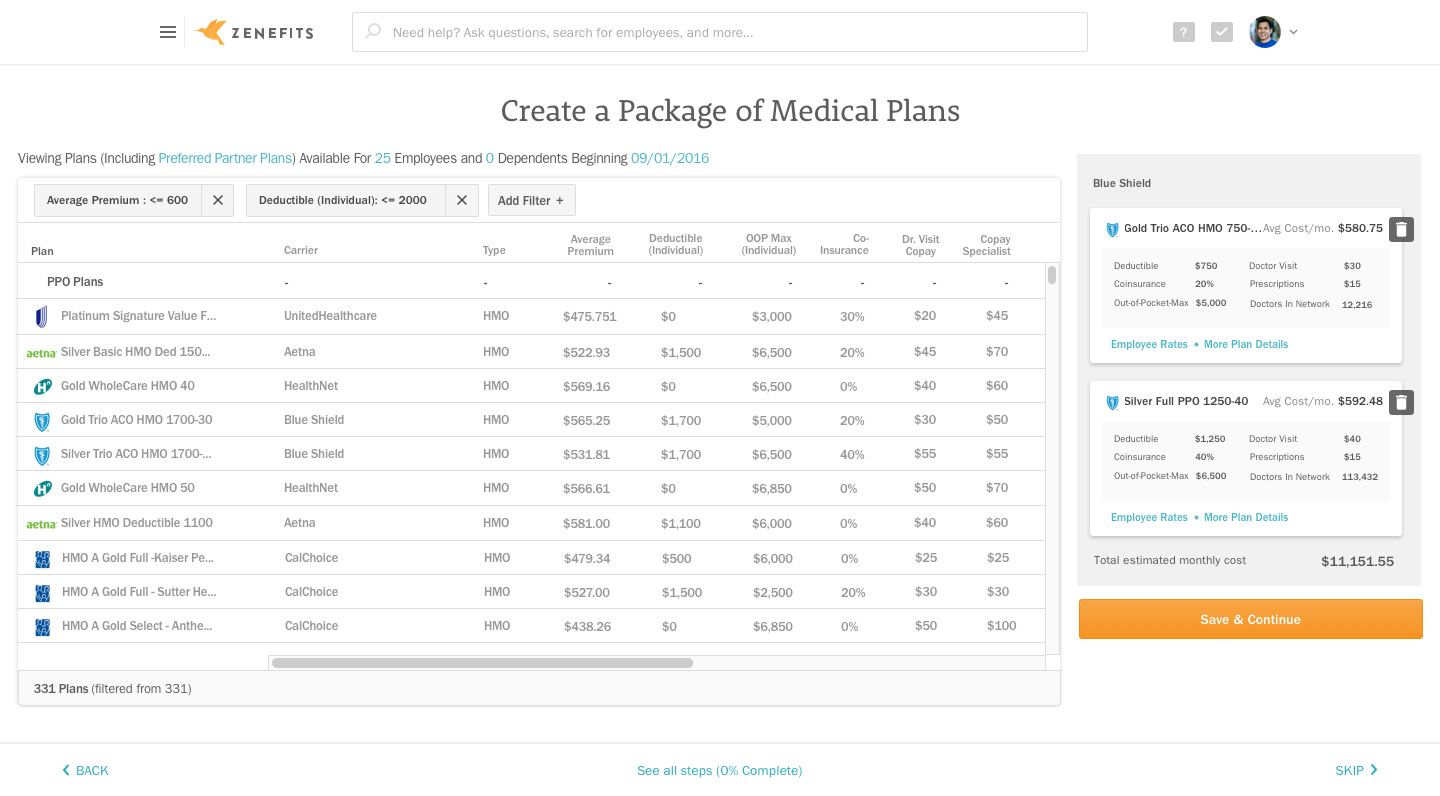This screenshot has height=796, width=1440.
Task: Sort by the Dr. Visit Copay header
Action: 920,245
